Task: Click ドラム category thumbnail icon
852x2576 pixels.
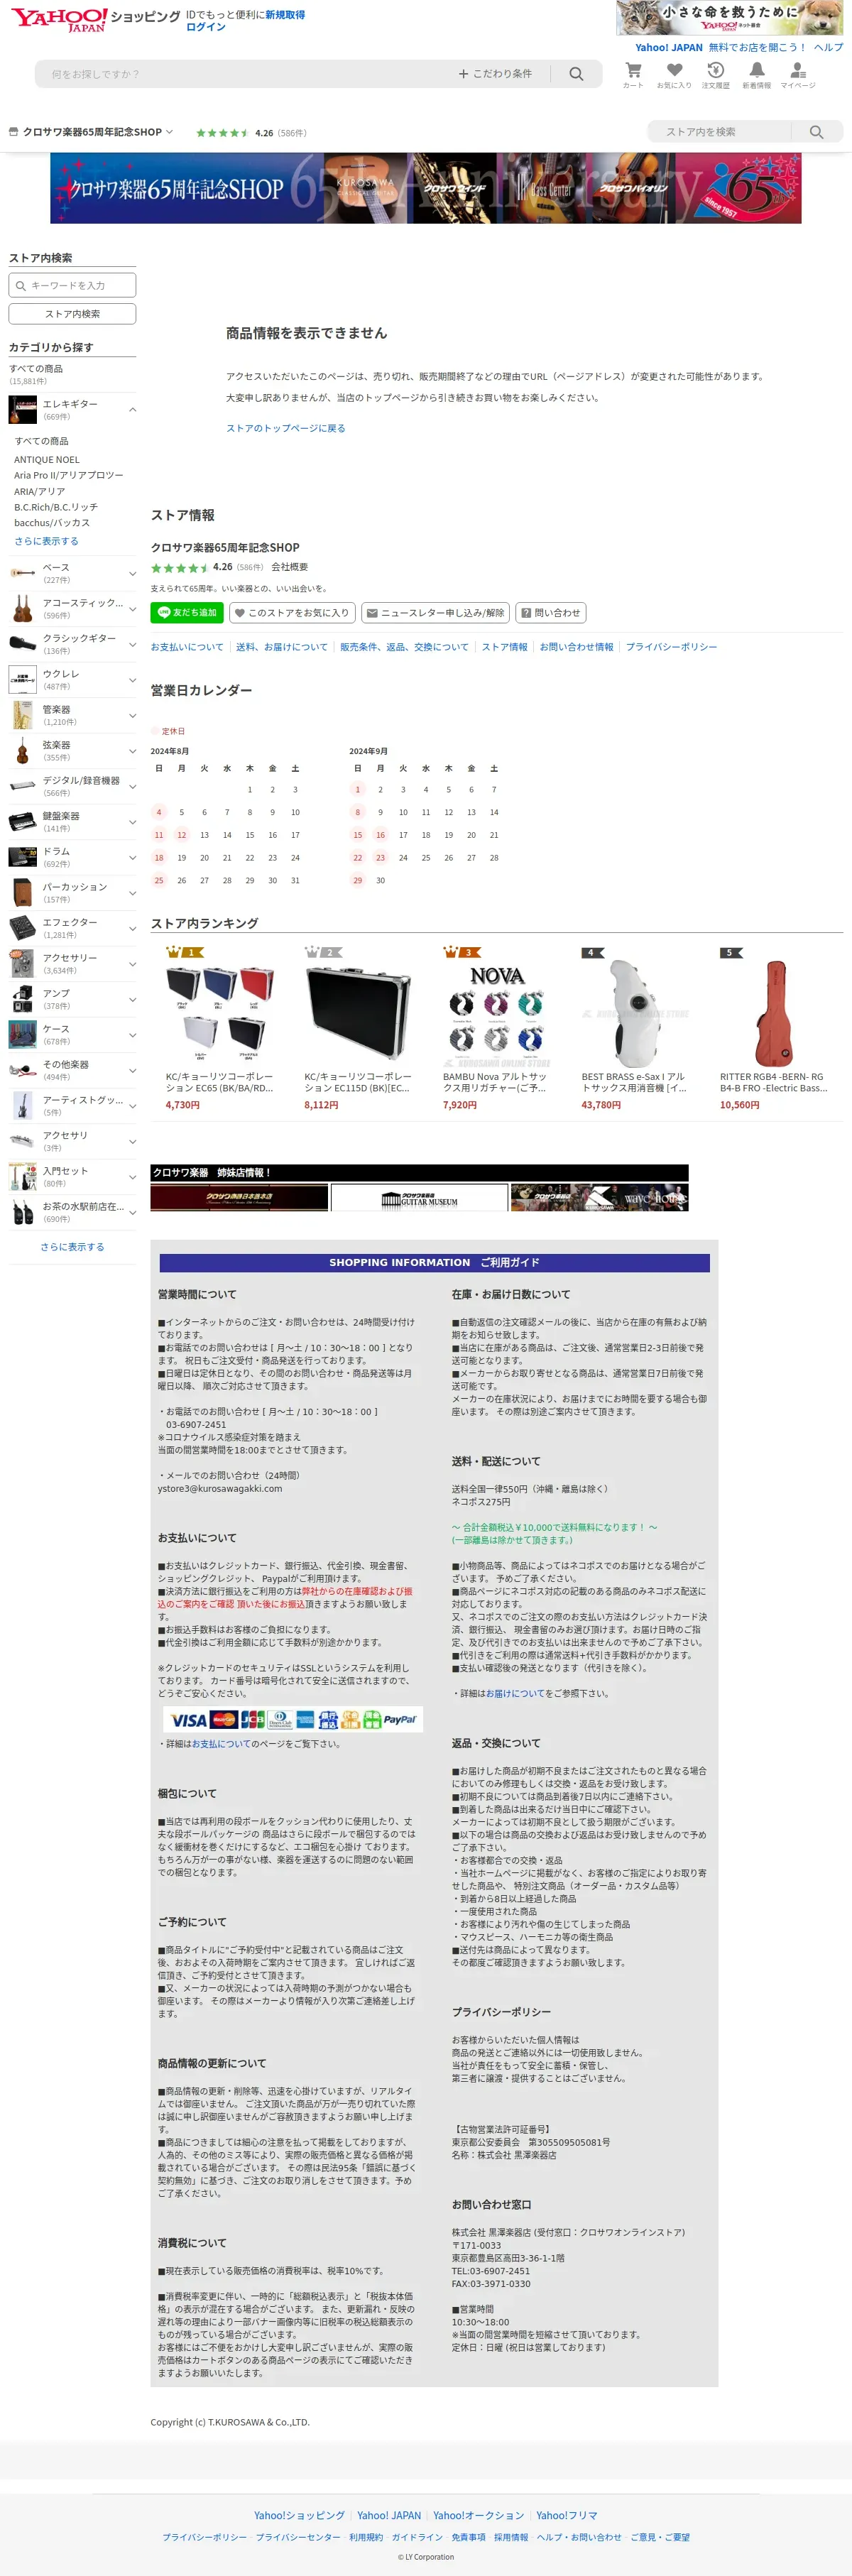Action: (x=23, y=857)
